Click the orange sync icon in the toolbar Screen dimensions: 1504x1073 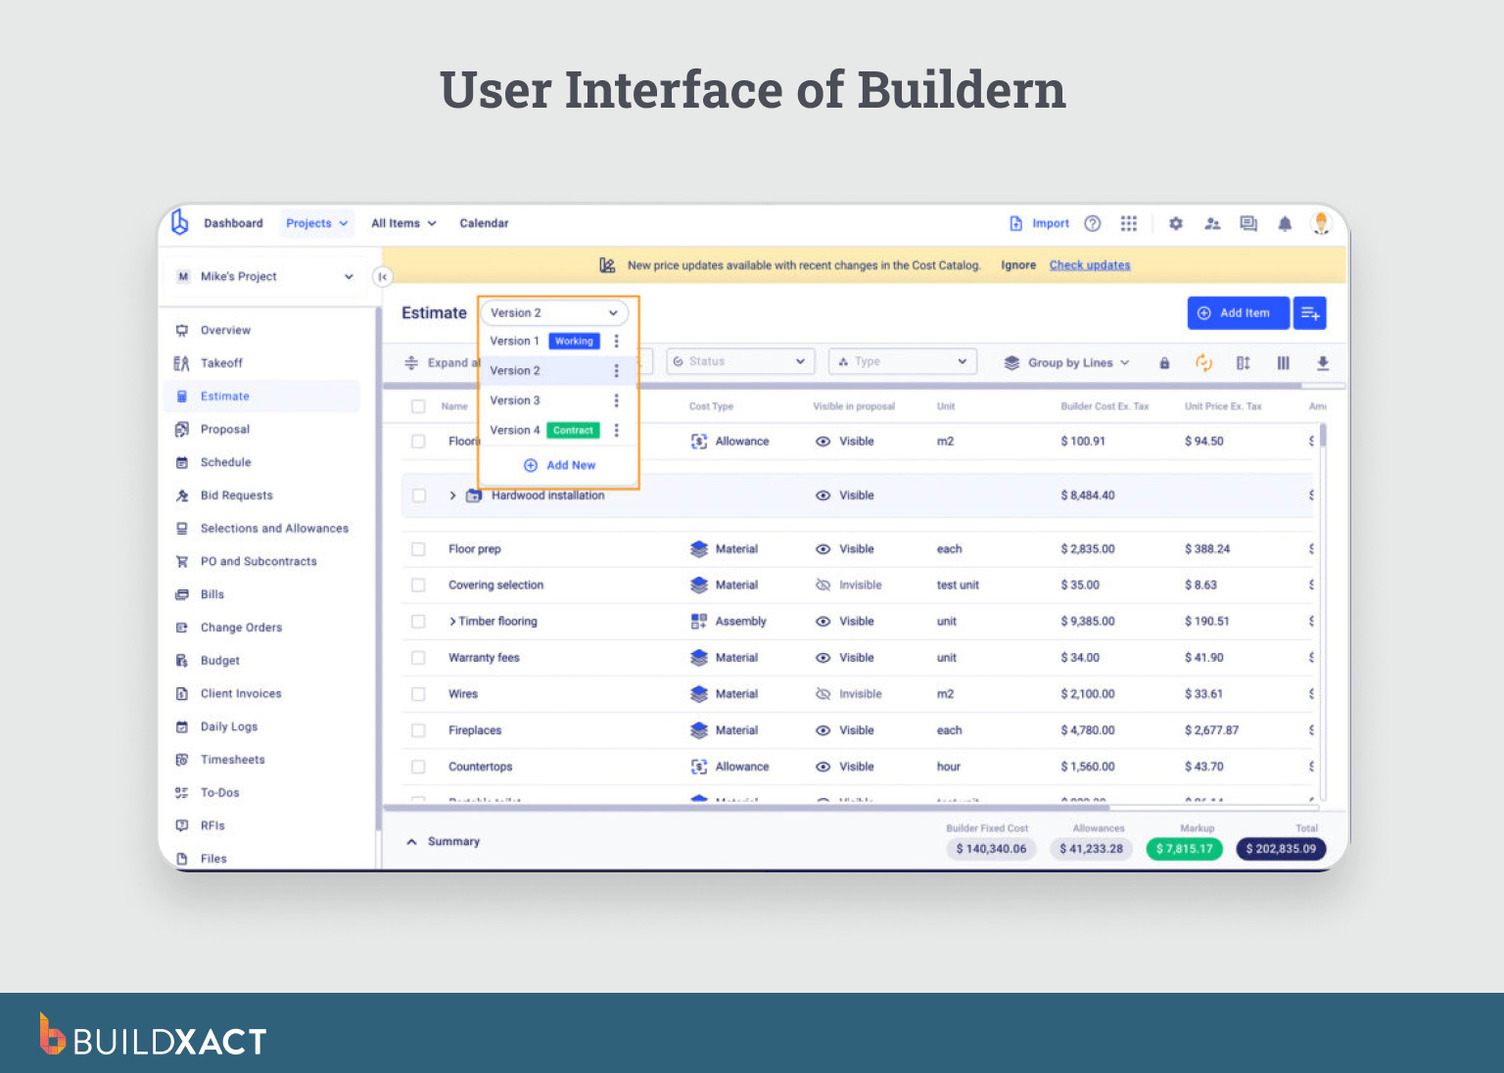[1204, 362]
